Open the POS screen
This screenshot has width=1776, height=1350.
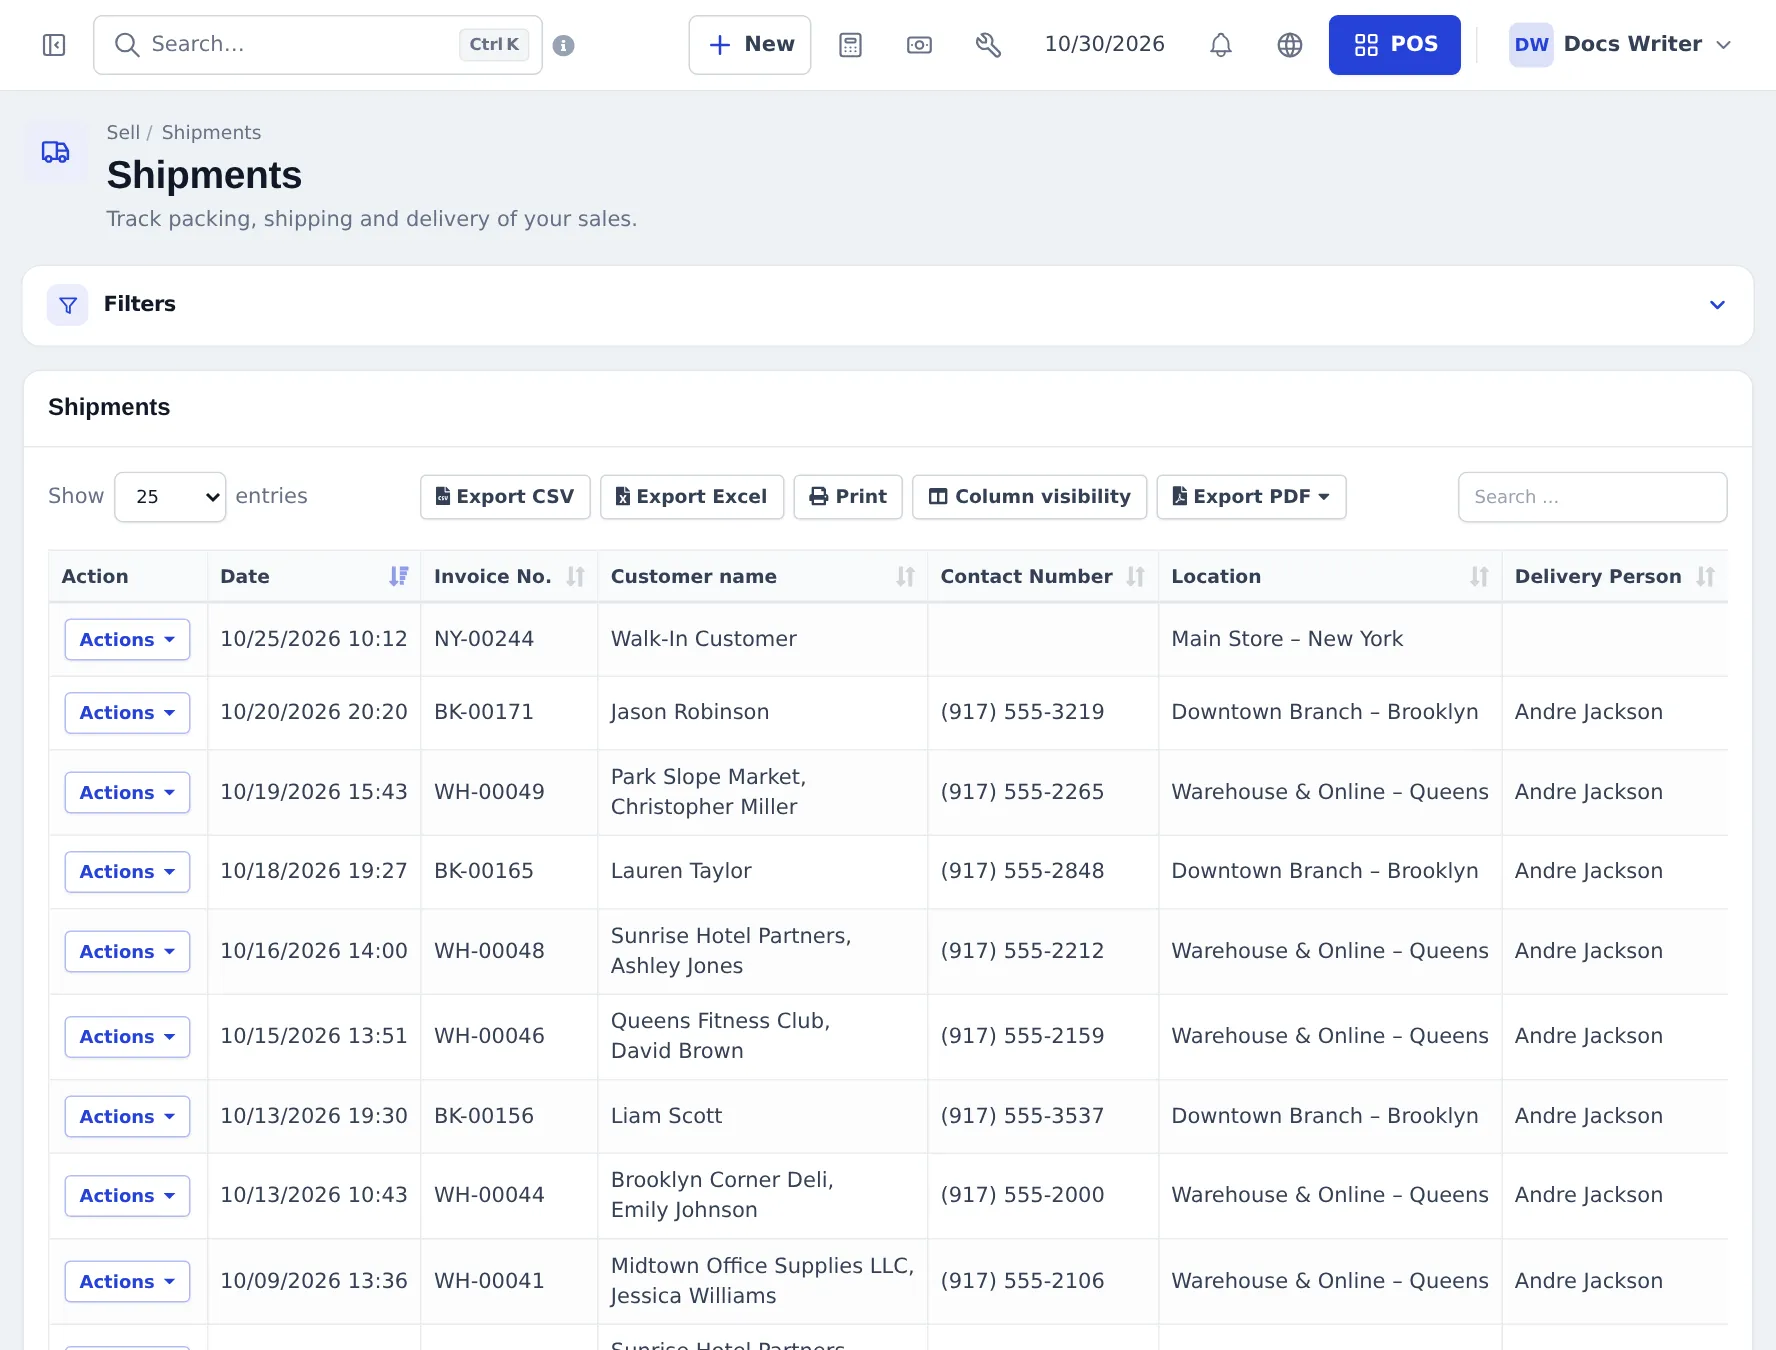tap(1394, 45)
